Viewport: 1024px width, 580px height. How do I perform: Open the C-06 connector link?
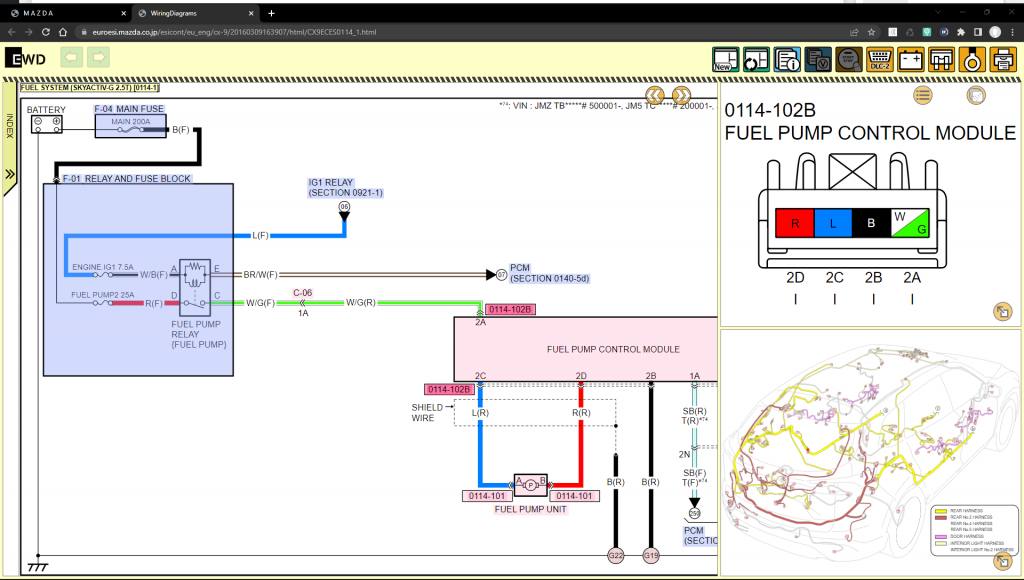click(x=303, y=293)
